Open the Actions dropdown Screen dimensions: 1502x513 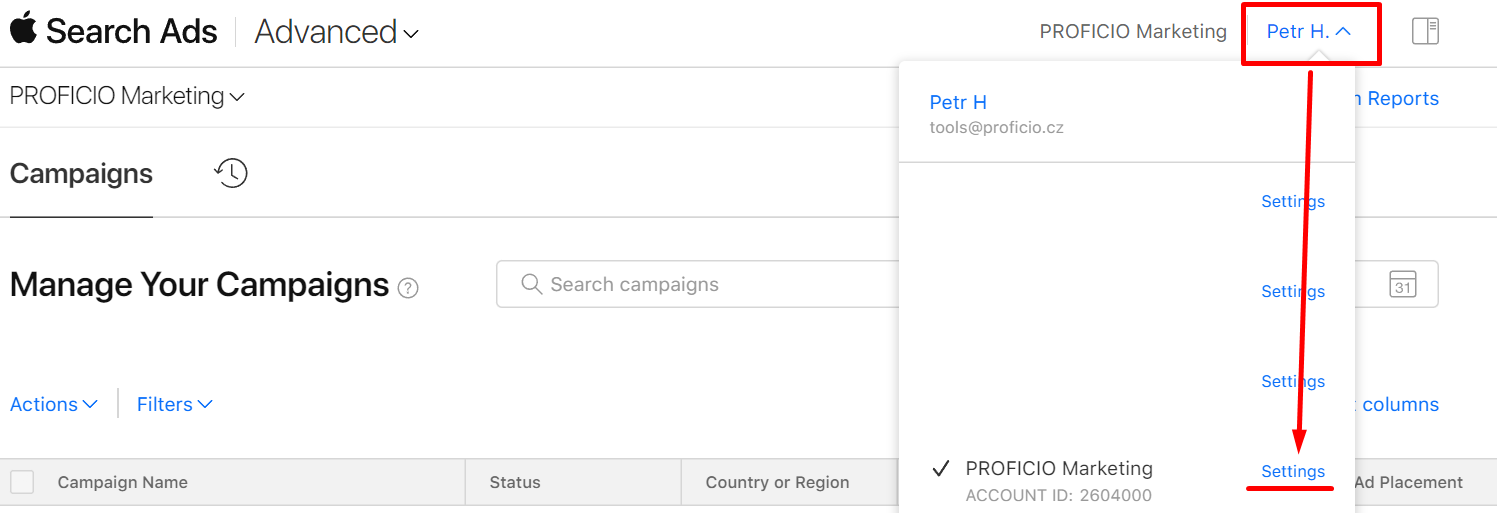(54, 404)
